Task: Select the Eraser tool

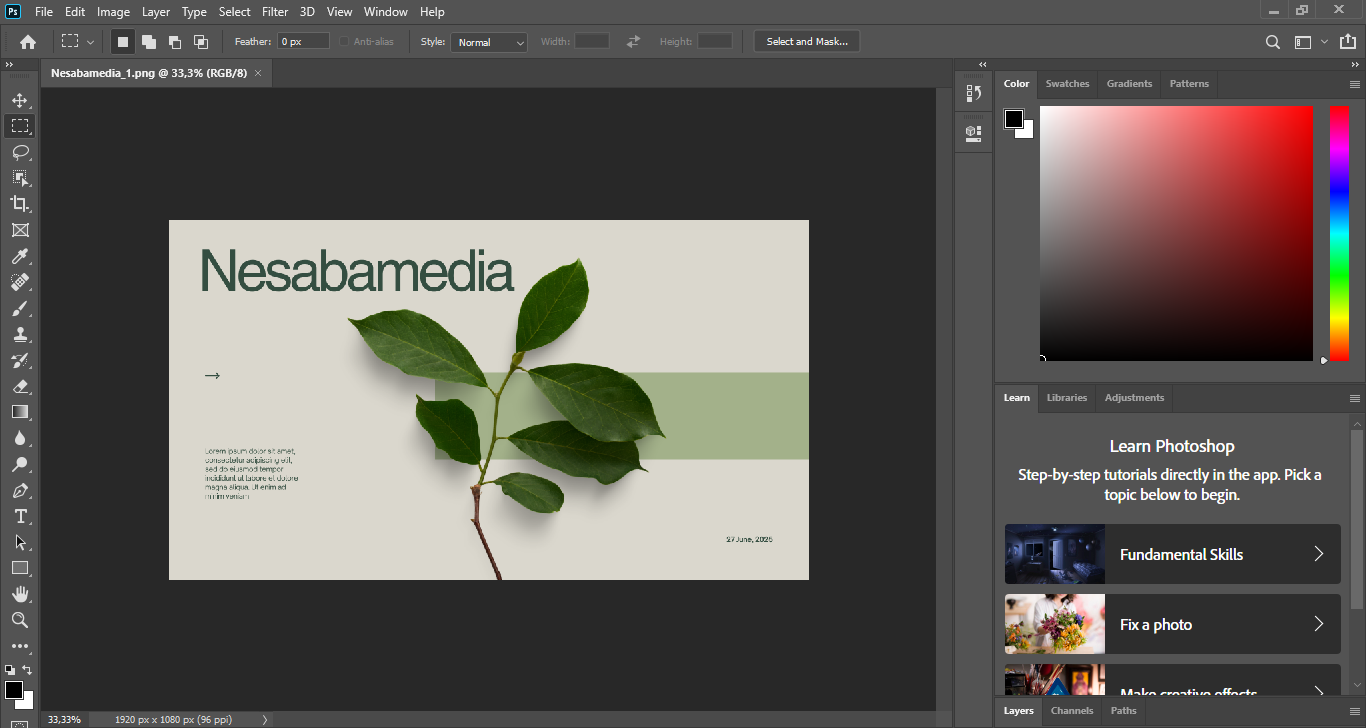Action: [20, 386]
